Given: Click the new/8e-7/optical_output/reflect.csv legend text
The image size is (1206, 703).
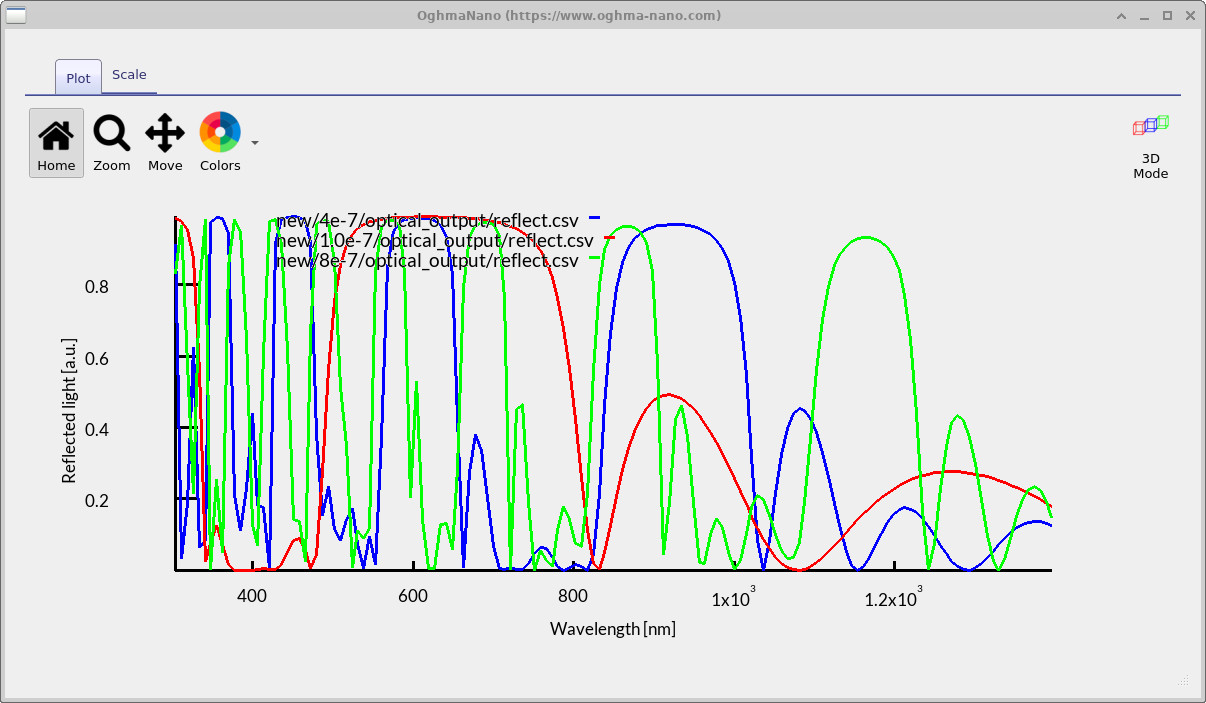Looking at the screenshot, I should [429, 261].
